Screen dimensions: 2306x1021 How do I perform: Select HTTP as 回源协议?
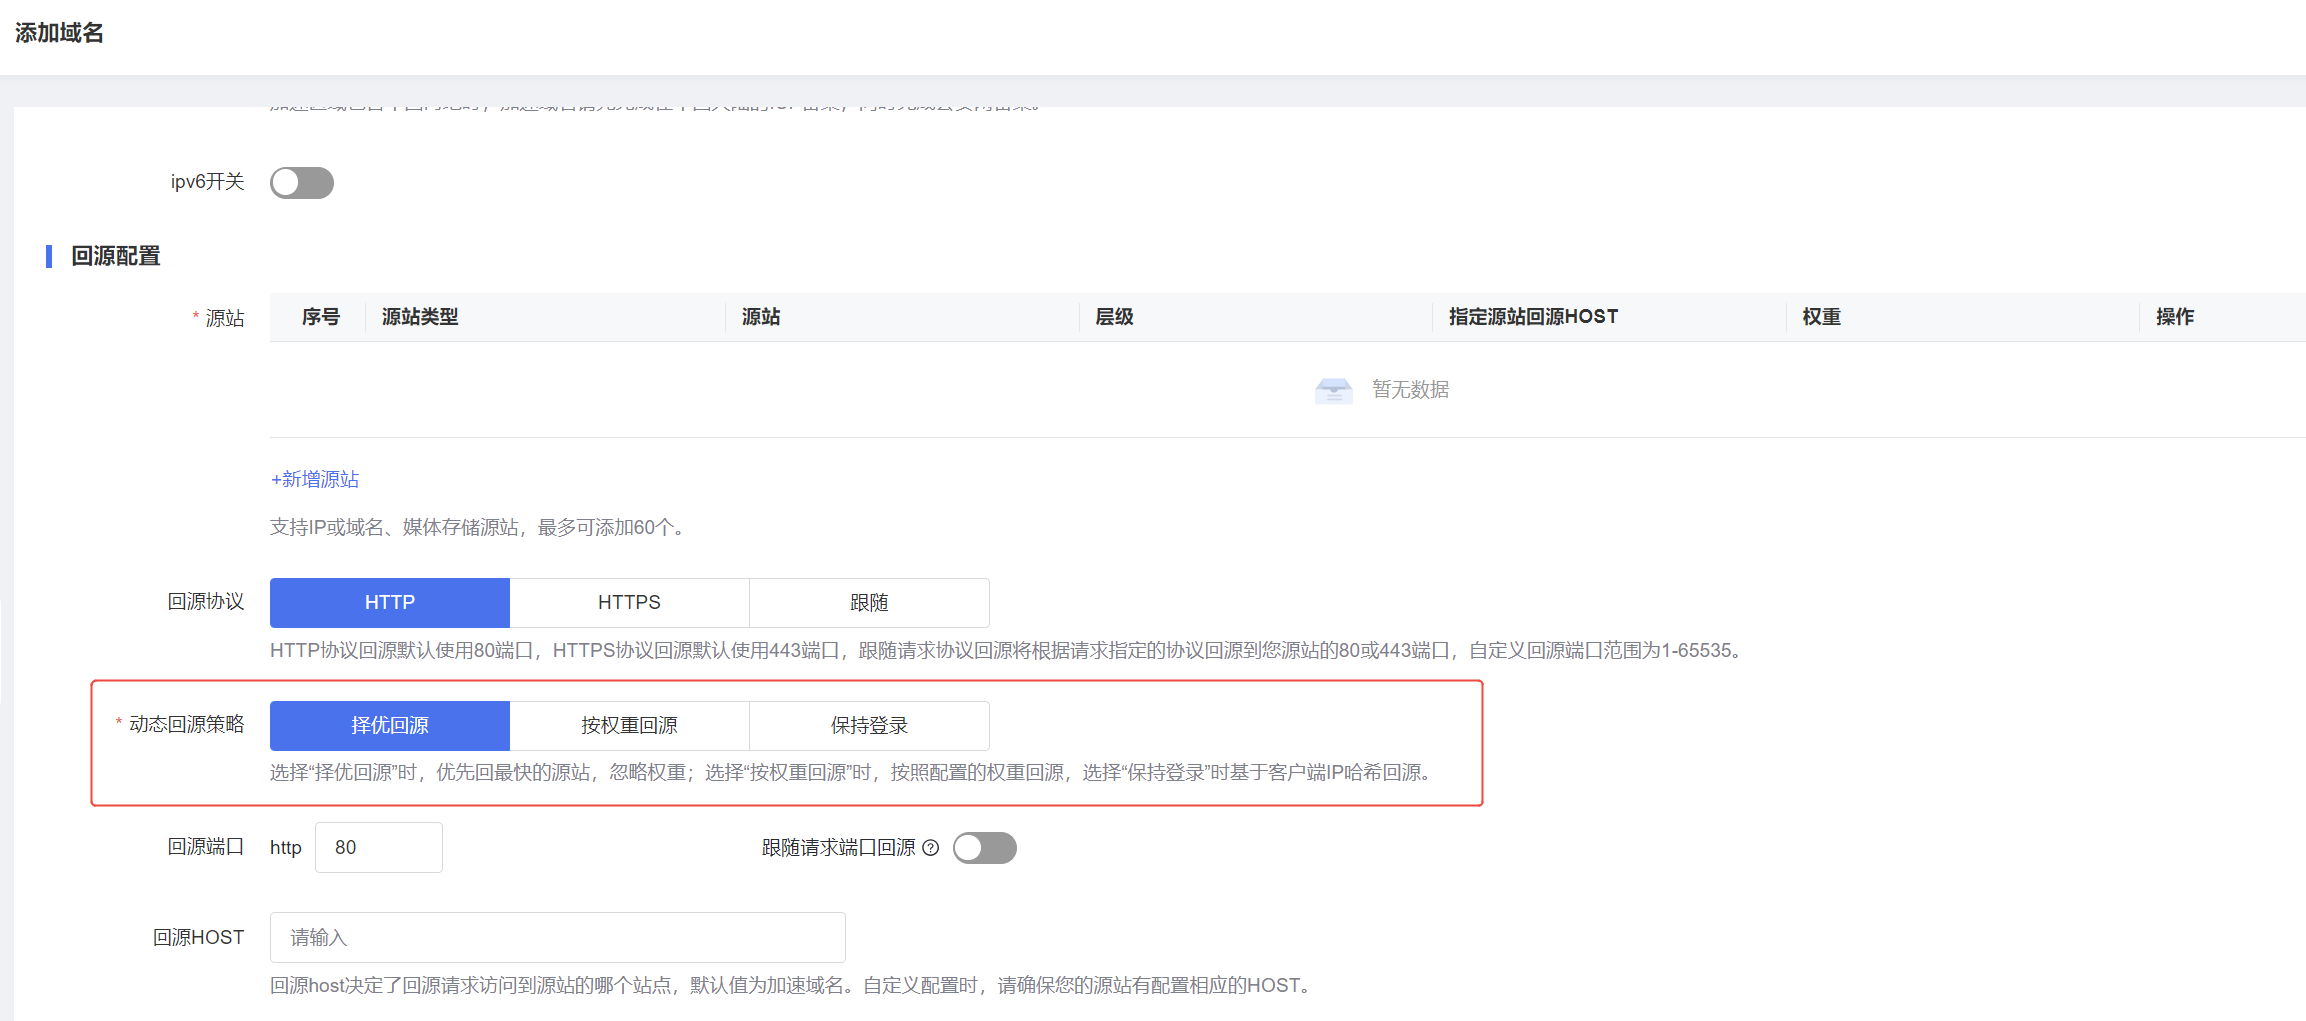(390, 603)
